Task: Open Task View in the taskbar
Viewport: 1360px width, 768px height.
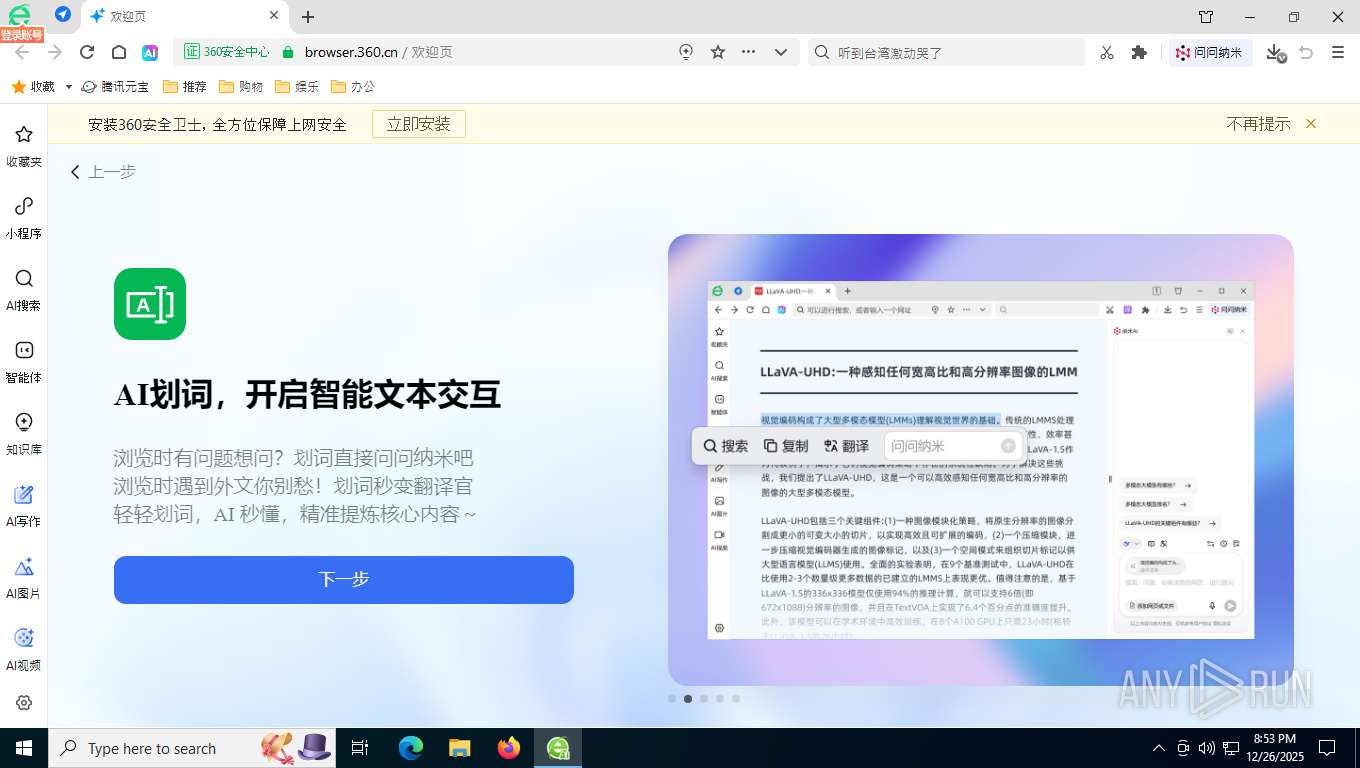Action: (360, 748)
